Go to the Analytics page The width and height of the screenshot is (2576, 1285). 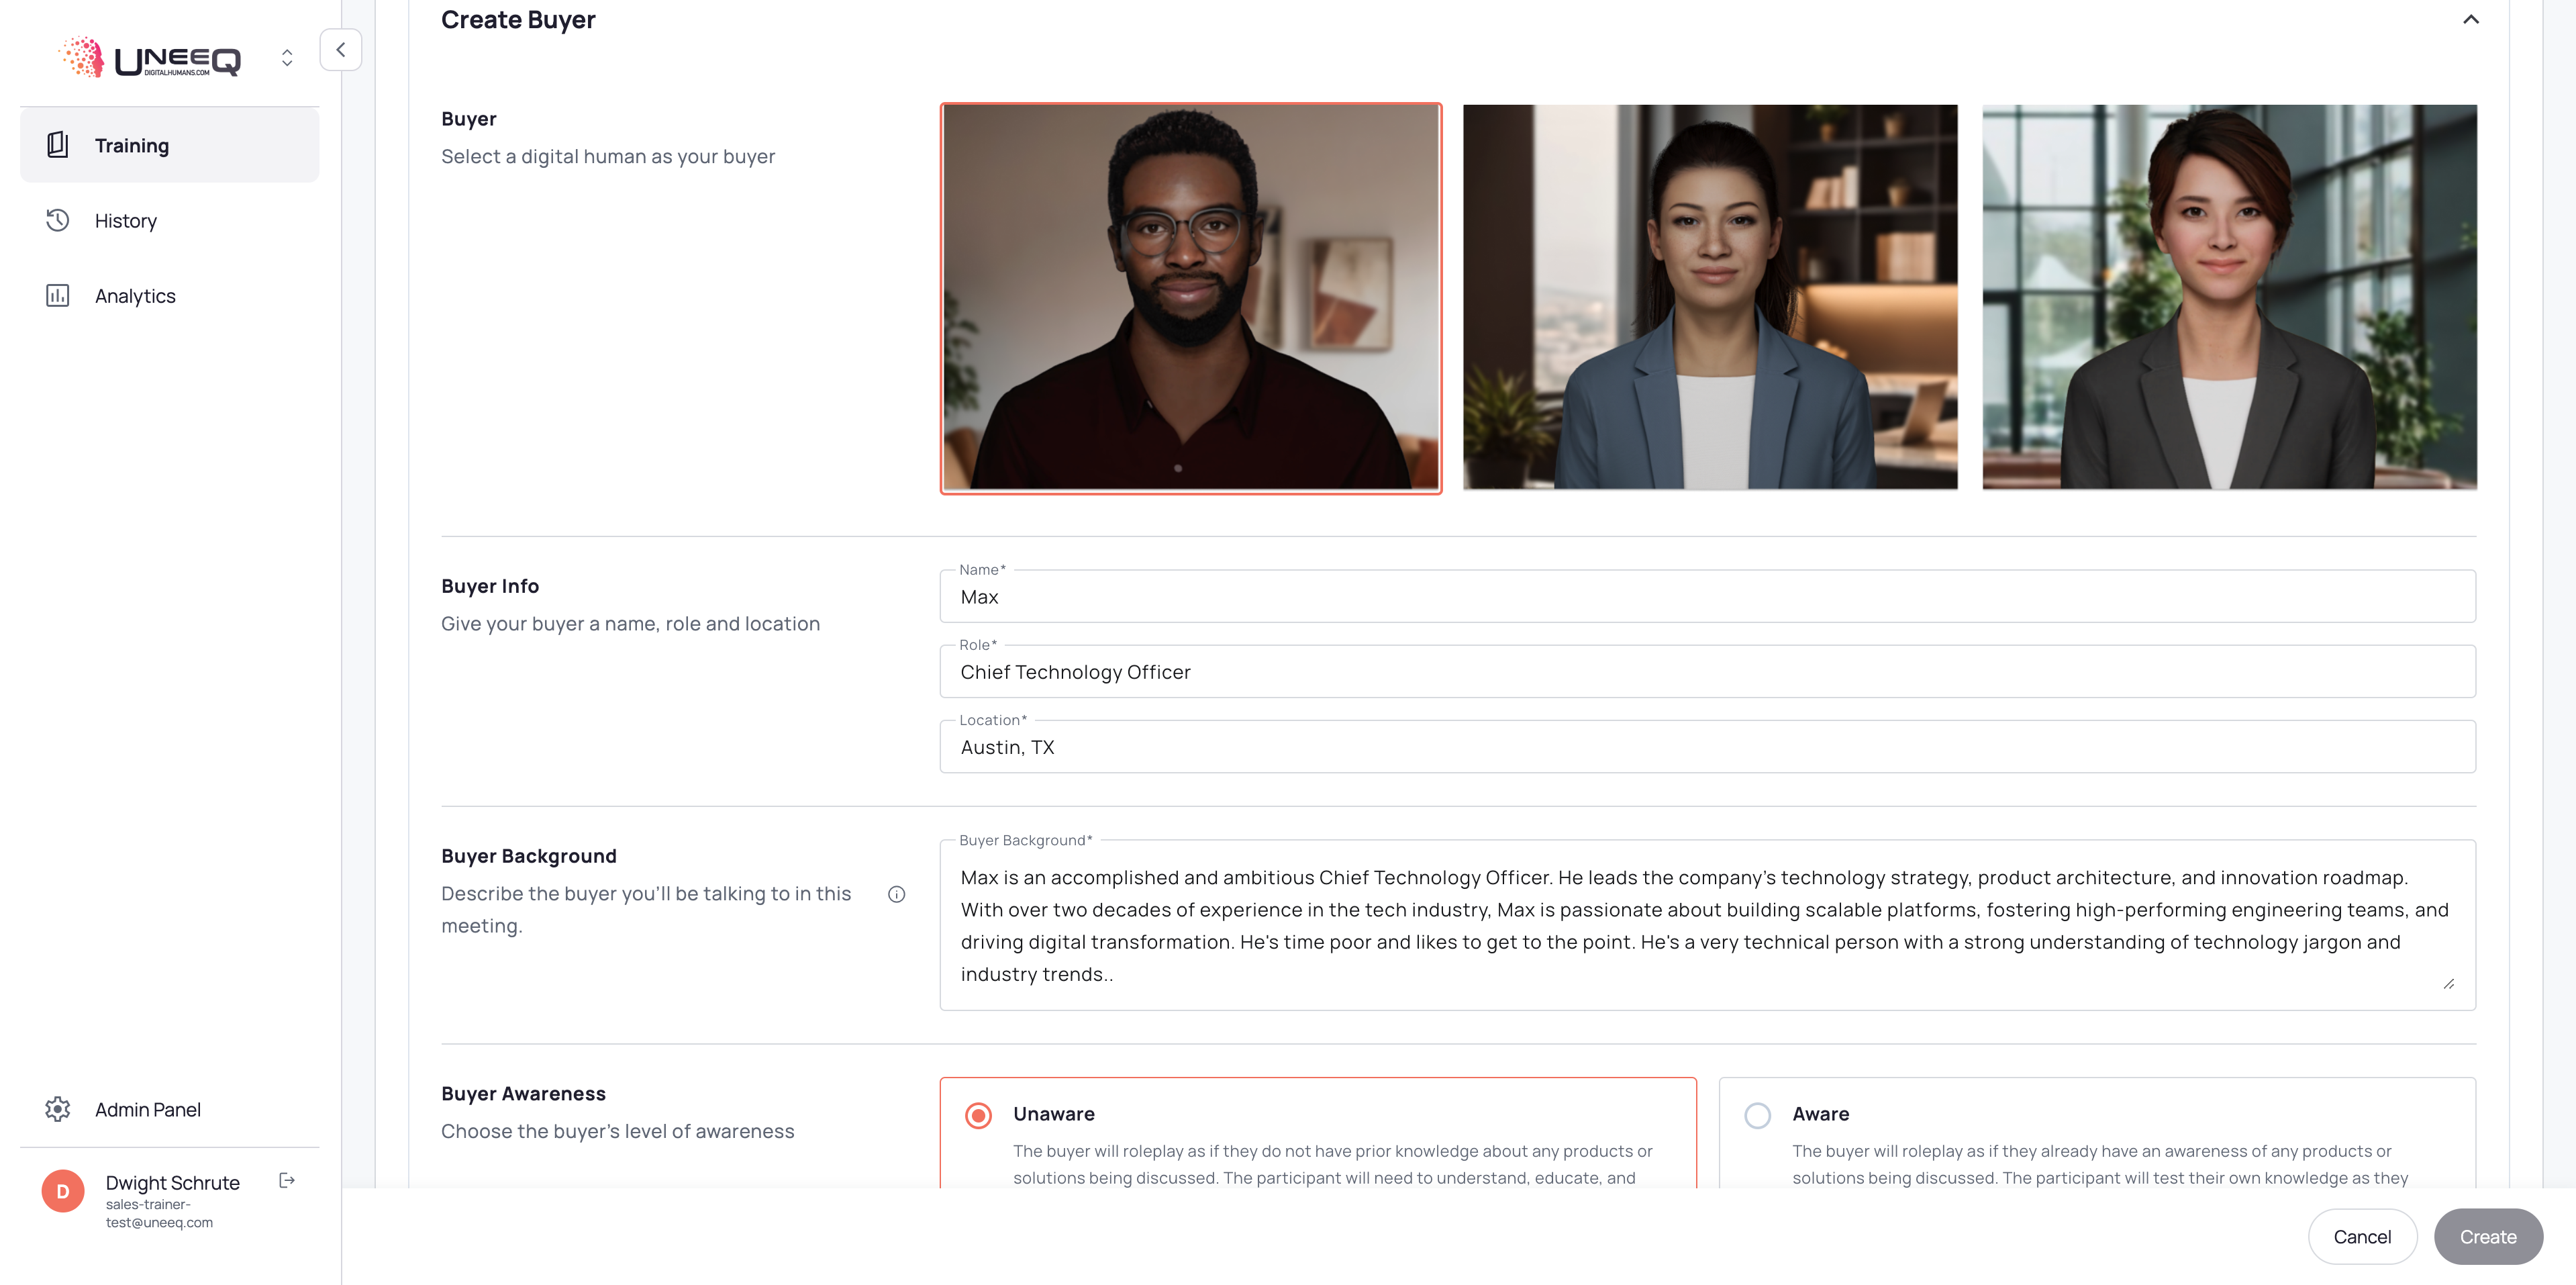135,296
